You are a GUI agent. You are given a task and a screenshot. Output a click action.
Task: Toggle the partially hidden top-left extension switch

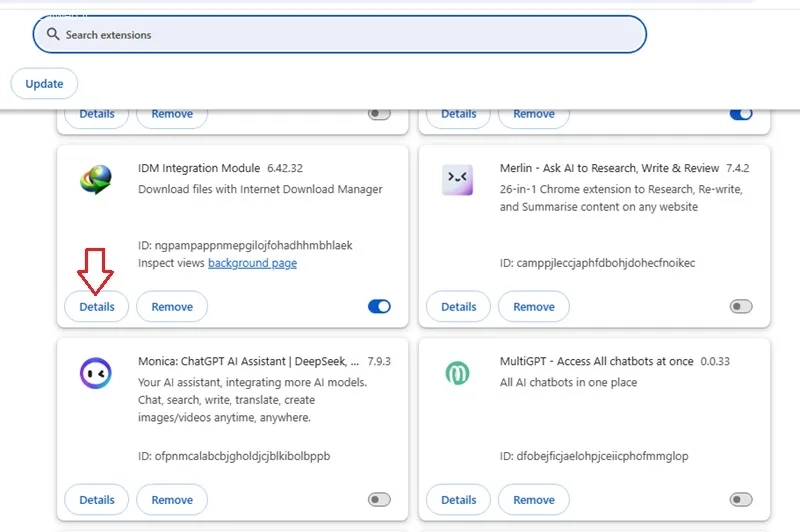379,114
